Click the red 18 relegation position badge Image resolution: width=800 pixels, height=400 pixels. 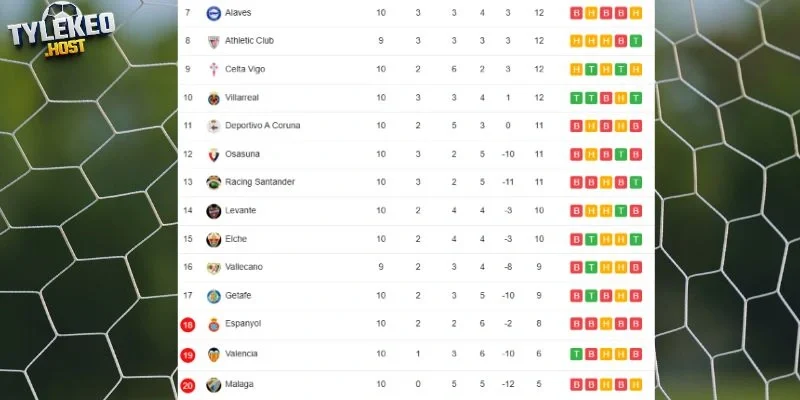188,324
